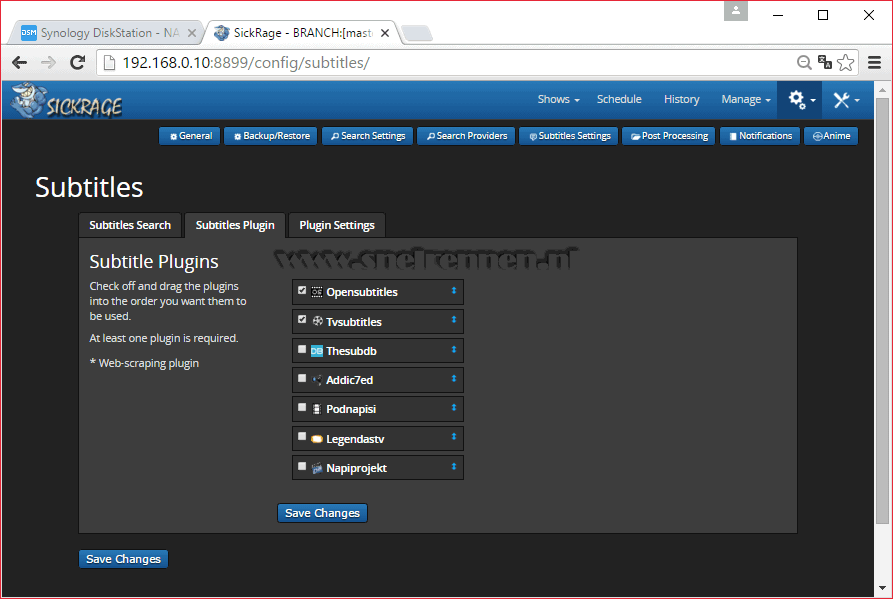Open the Search Settings config button
The image size is (893, 599).
[x=367, y=136]
